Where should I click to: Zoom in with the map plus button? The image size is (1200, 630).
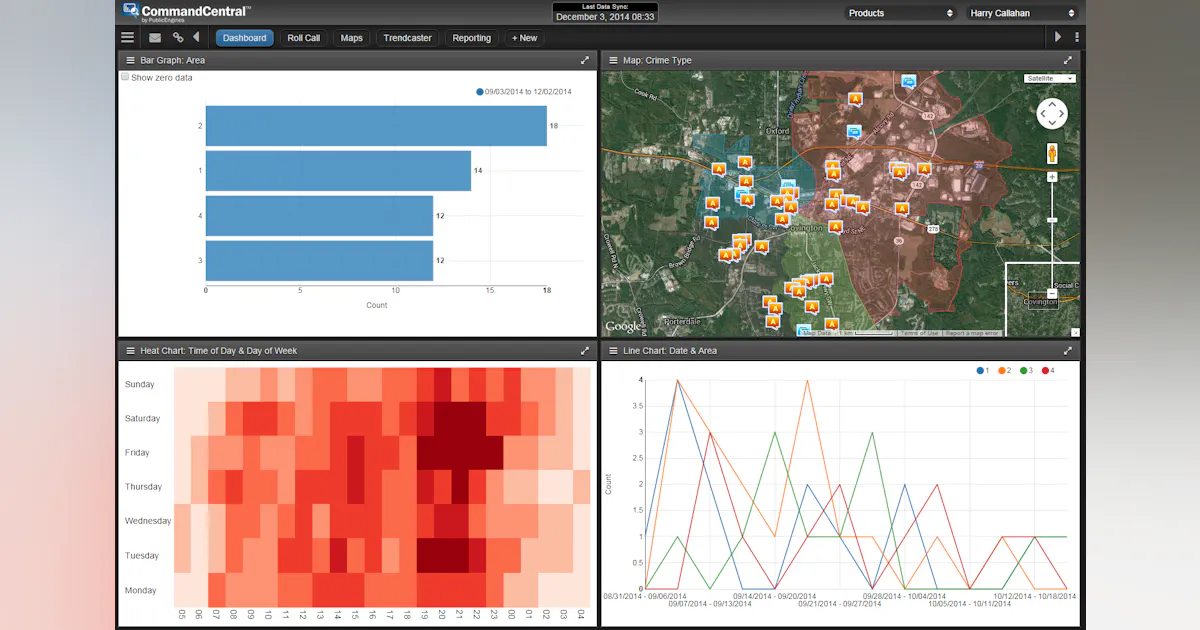(x=1052, y=177)
